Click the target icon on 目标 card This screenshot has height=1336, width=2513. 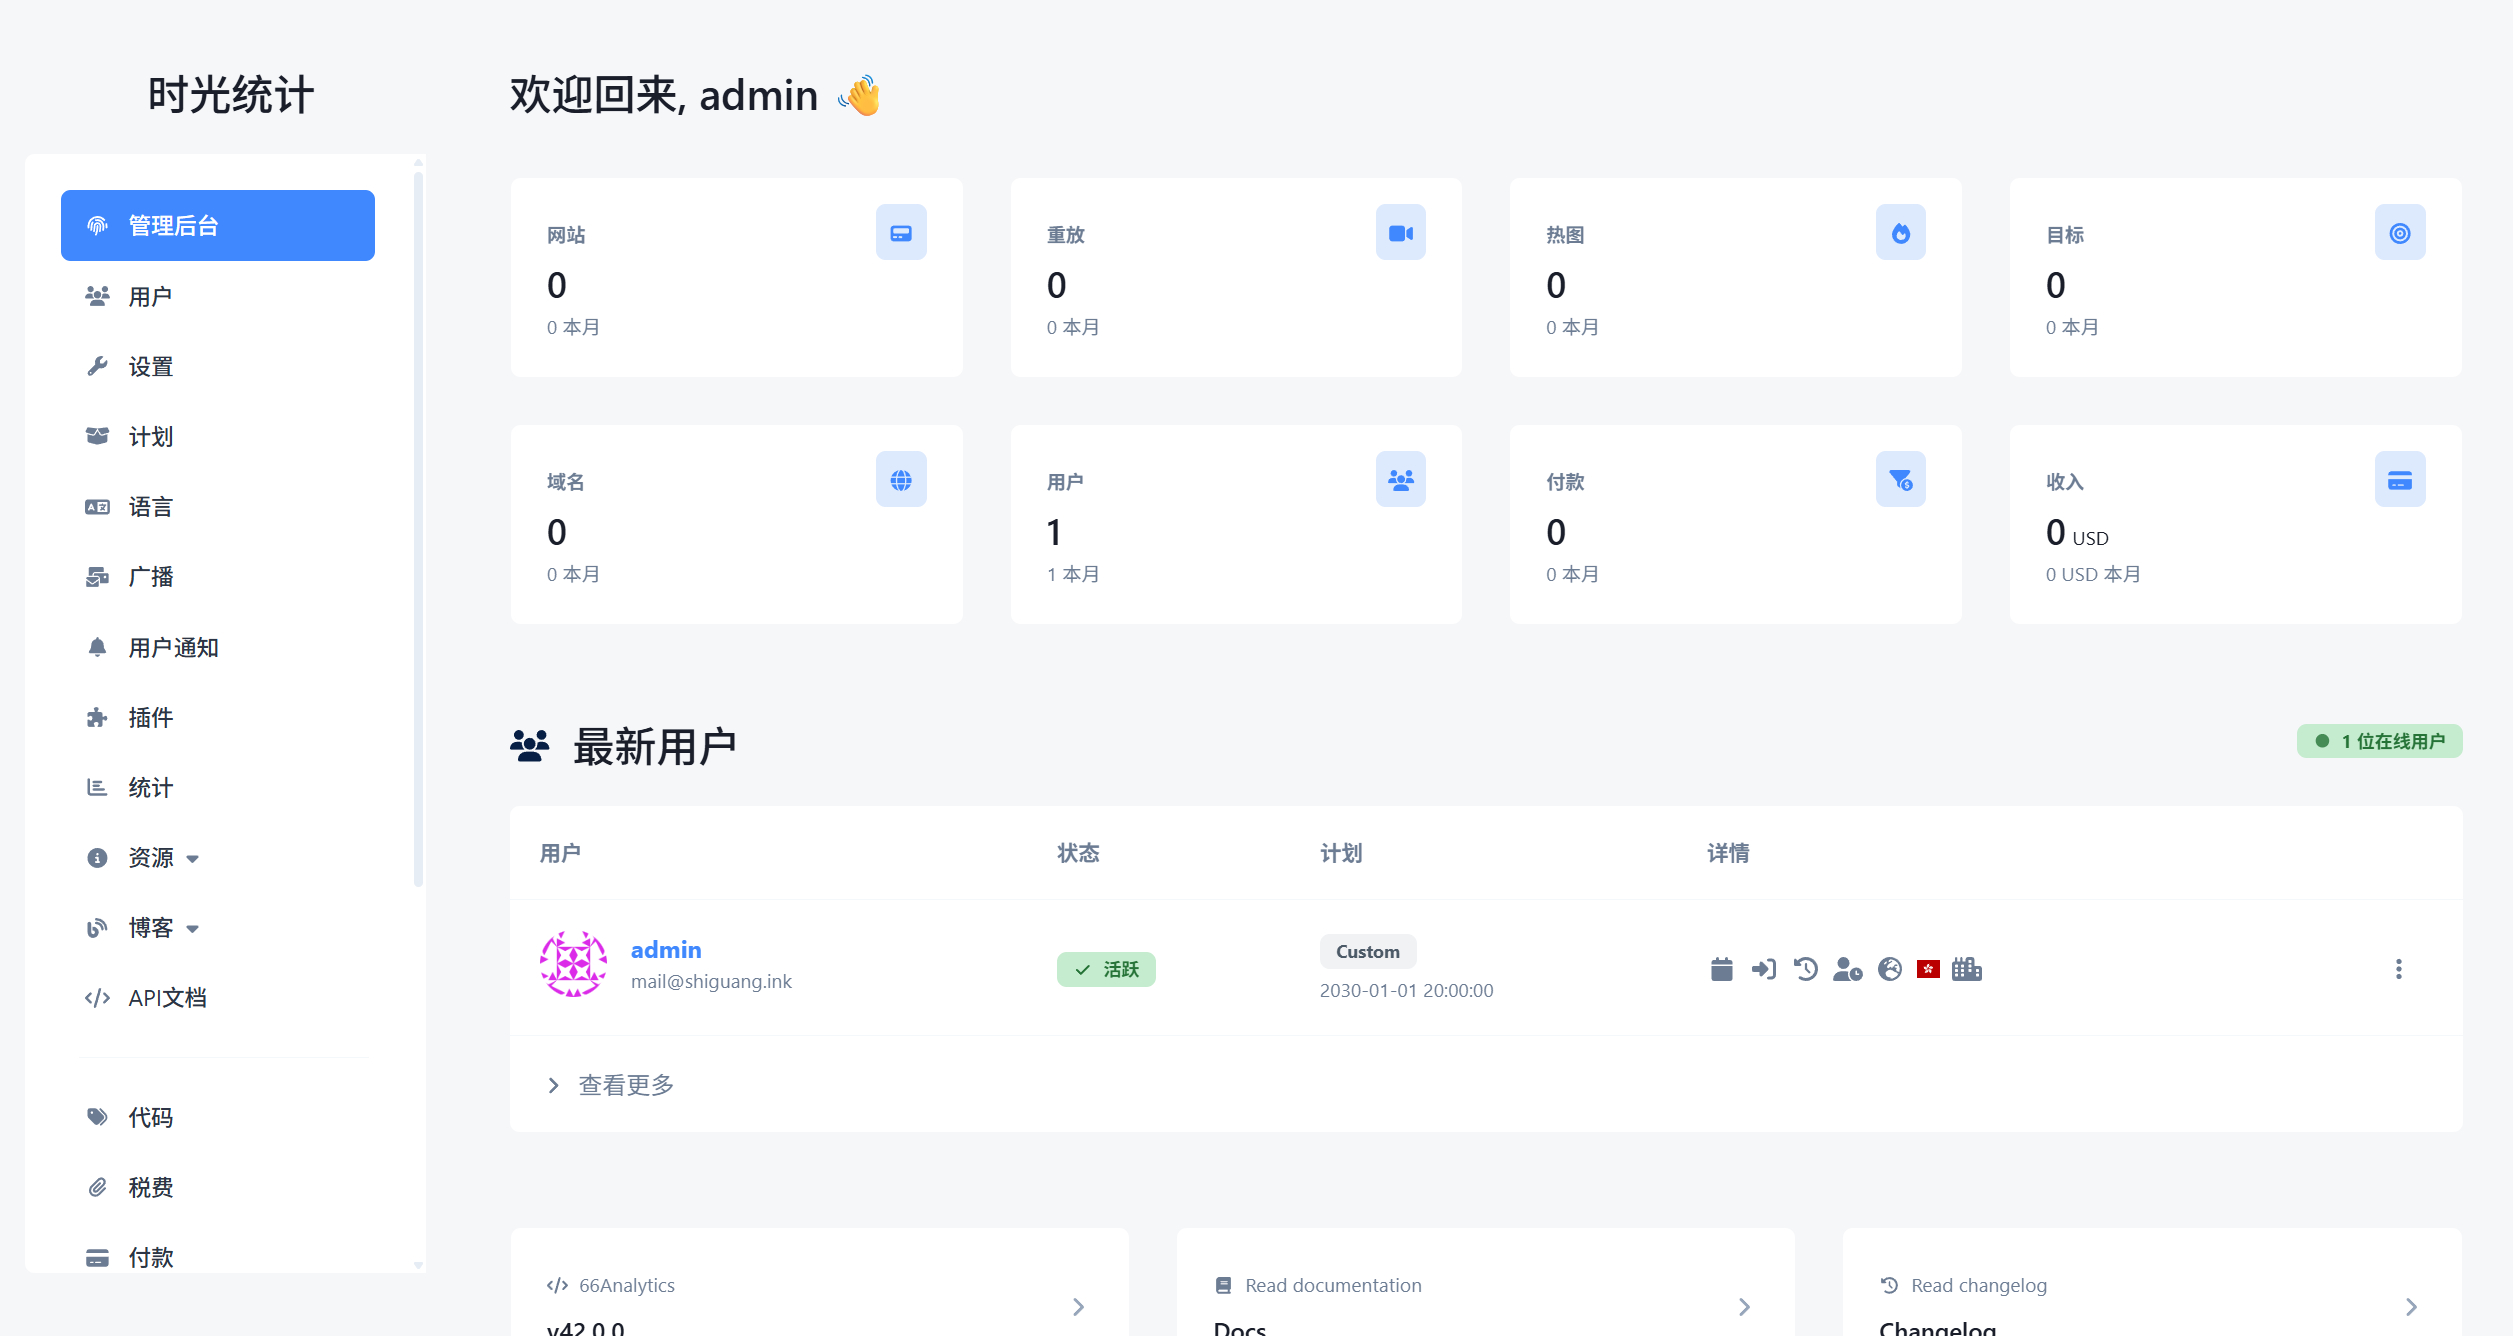tap(2399, 233)
